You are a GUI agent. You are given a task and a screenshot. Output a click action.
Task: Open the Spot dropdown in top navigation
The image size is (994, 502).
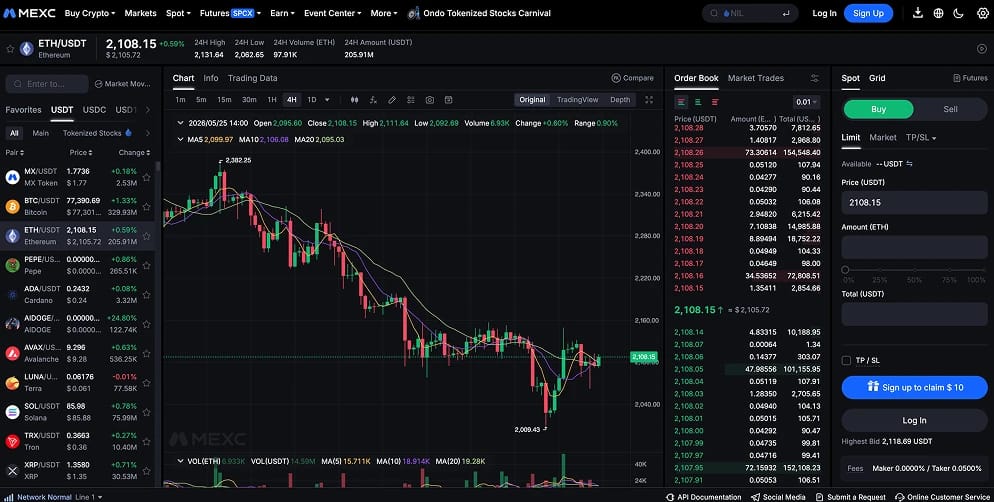[178, 13]
